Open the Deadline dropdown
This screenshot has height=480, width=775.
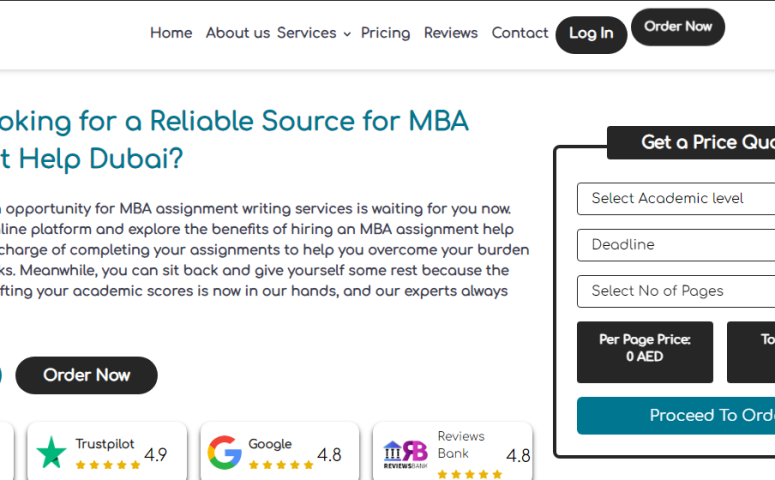pos(676,245)
